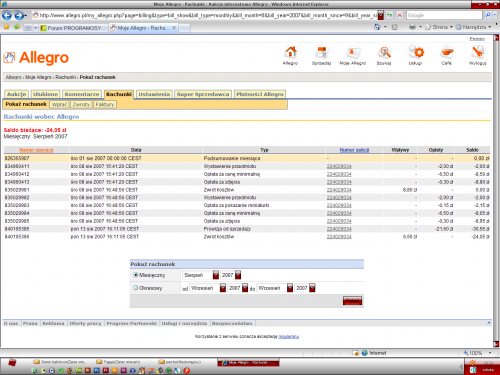500x375 pixels.
Task: Select the Moje Allegro taskbar button
Action: pyautogui.click(x=249, y=362)
